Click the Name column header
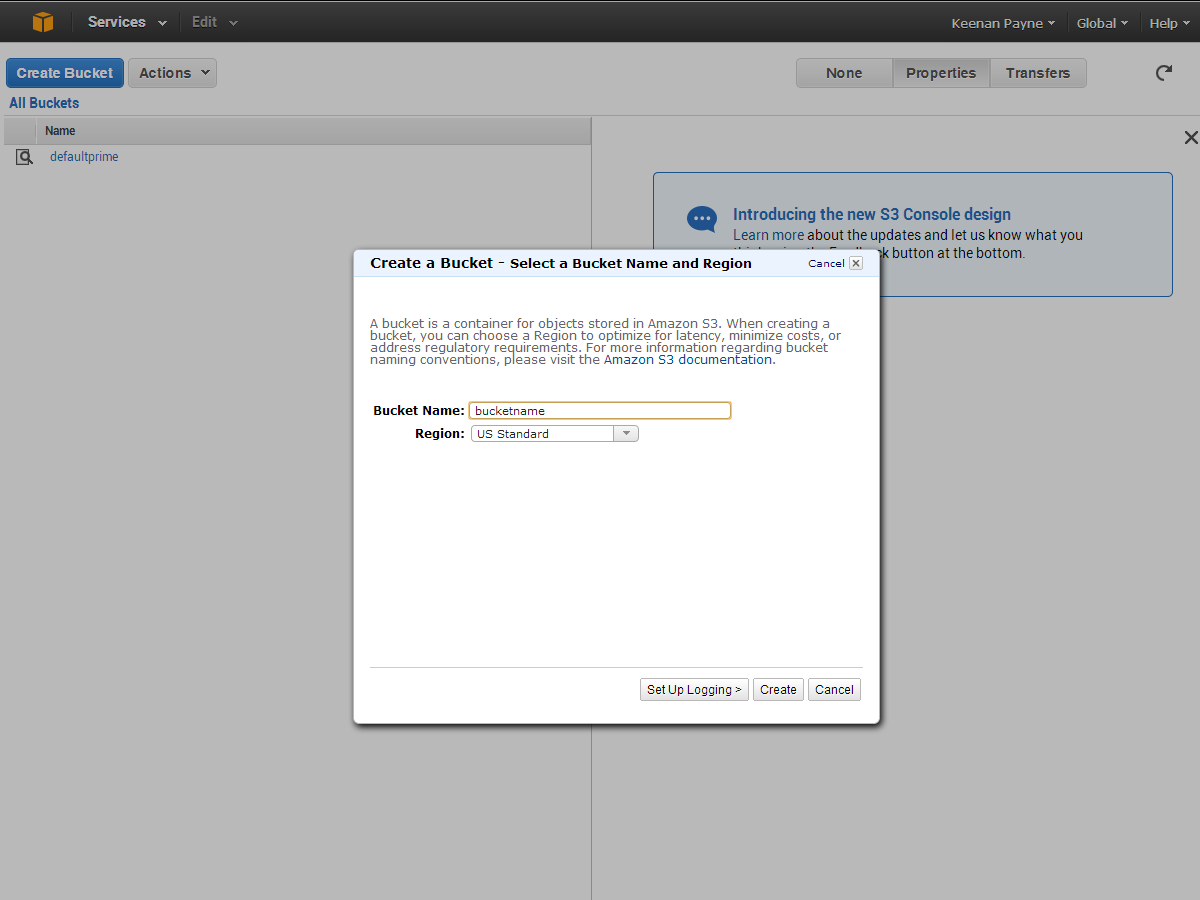Screen dimensions: 1200x900 (313, 131)
